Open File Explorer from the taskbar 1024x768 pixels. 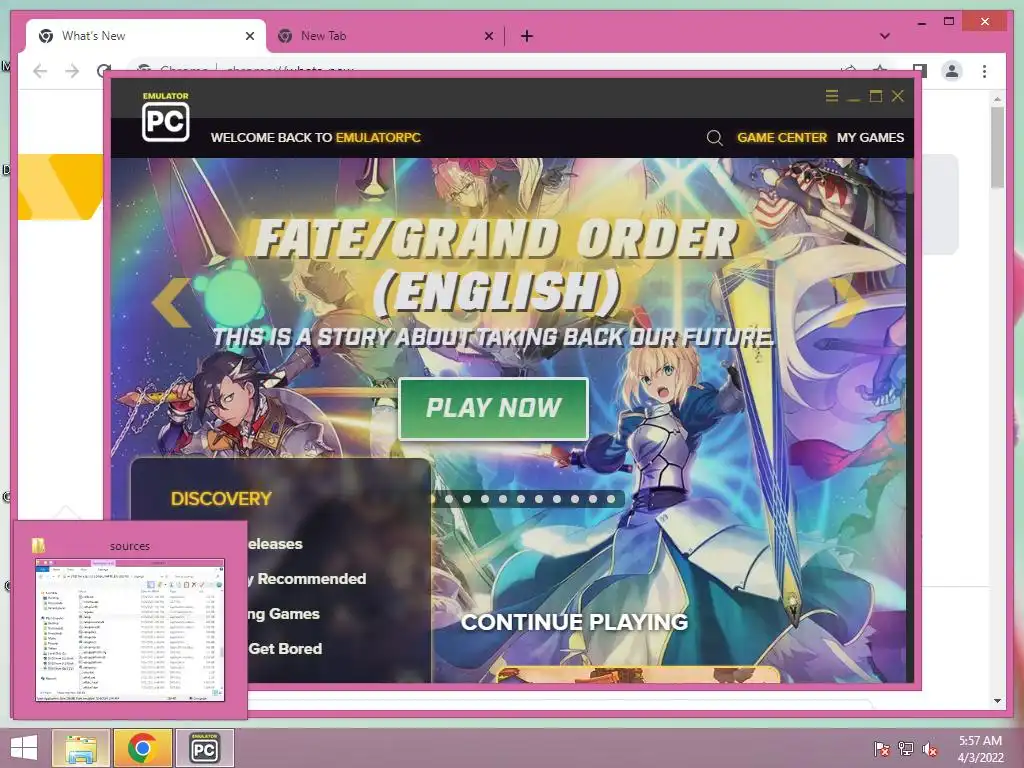(x=81, y=748)
